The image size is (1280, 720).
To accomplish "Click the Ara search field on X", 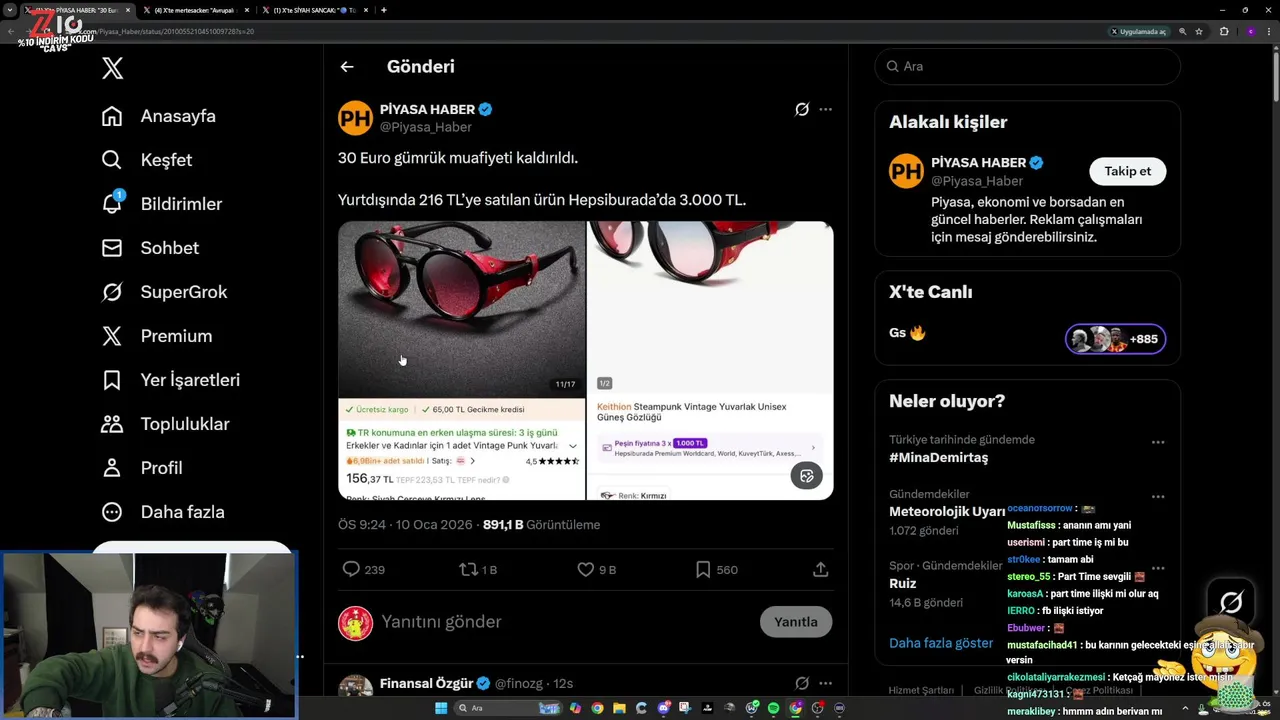I will (x=1027, y=66).
